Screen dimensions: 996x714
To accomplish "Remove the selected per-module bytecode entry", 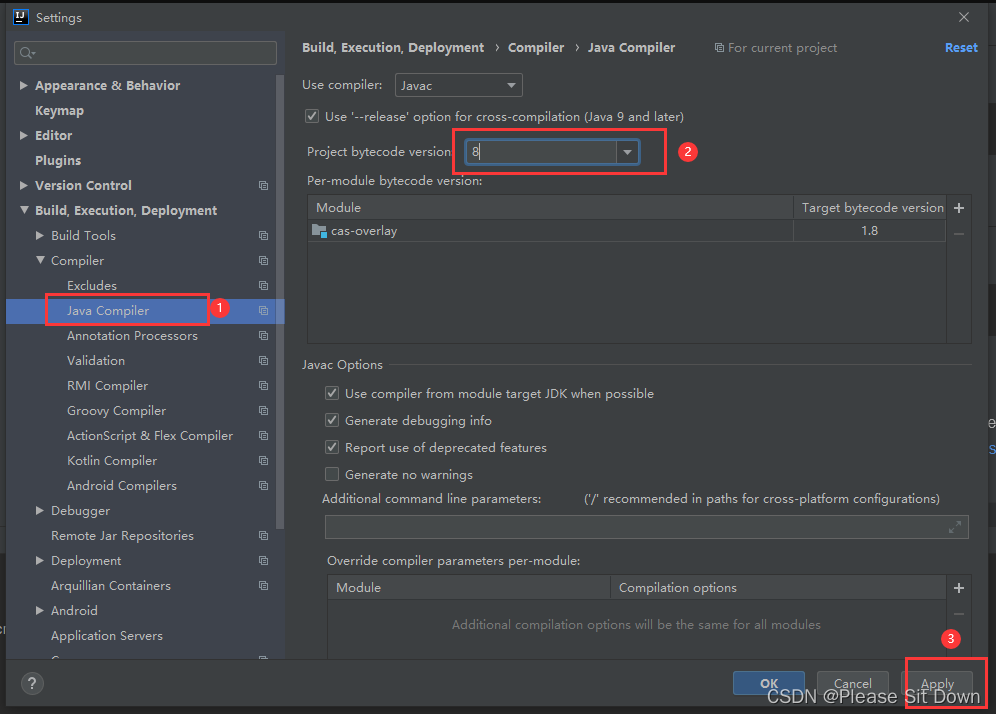I will [x=959, y=234].
